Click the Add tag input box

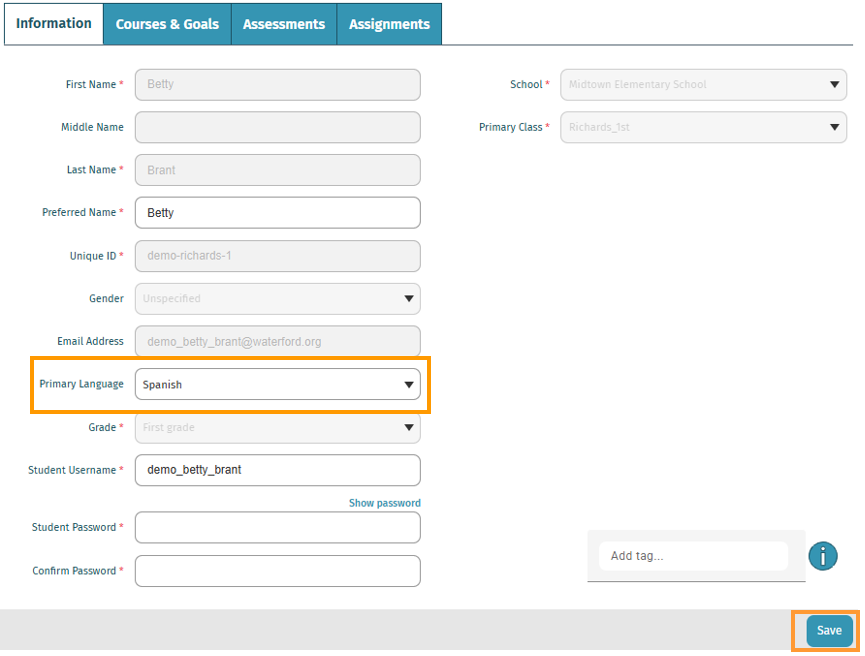click(x=693, y=556)
